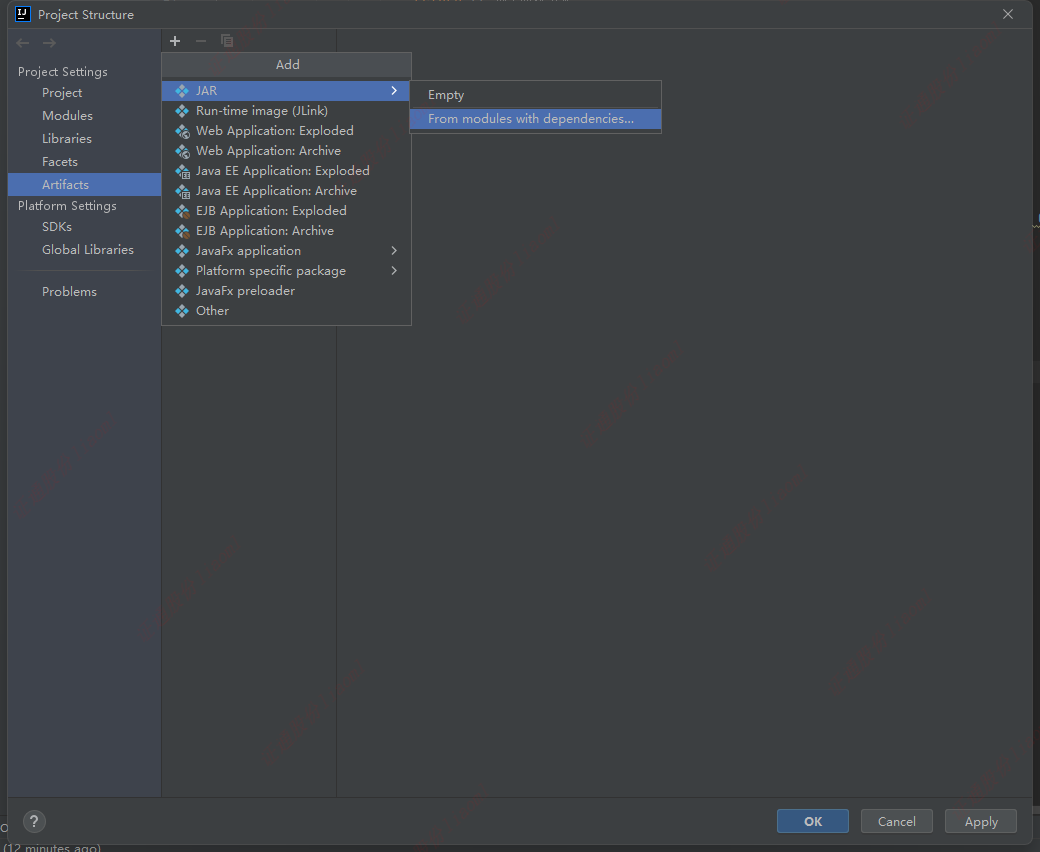Screen dimensions: 1040x852
Task: Choose EJB Application: Exploded entry
Action: pos(286,210)
